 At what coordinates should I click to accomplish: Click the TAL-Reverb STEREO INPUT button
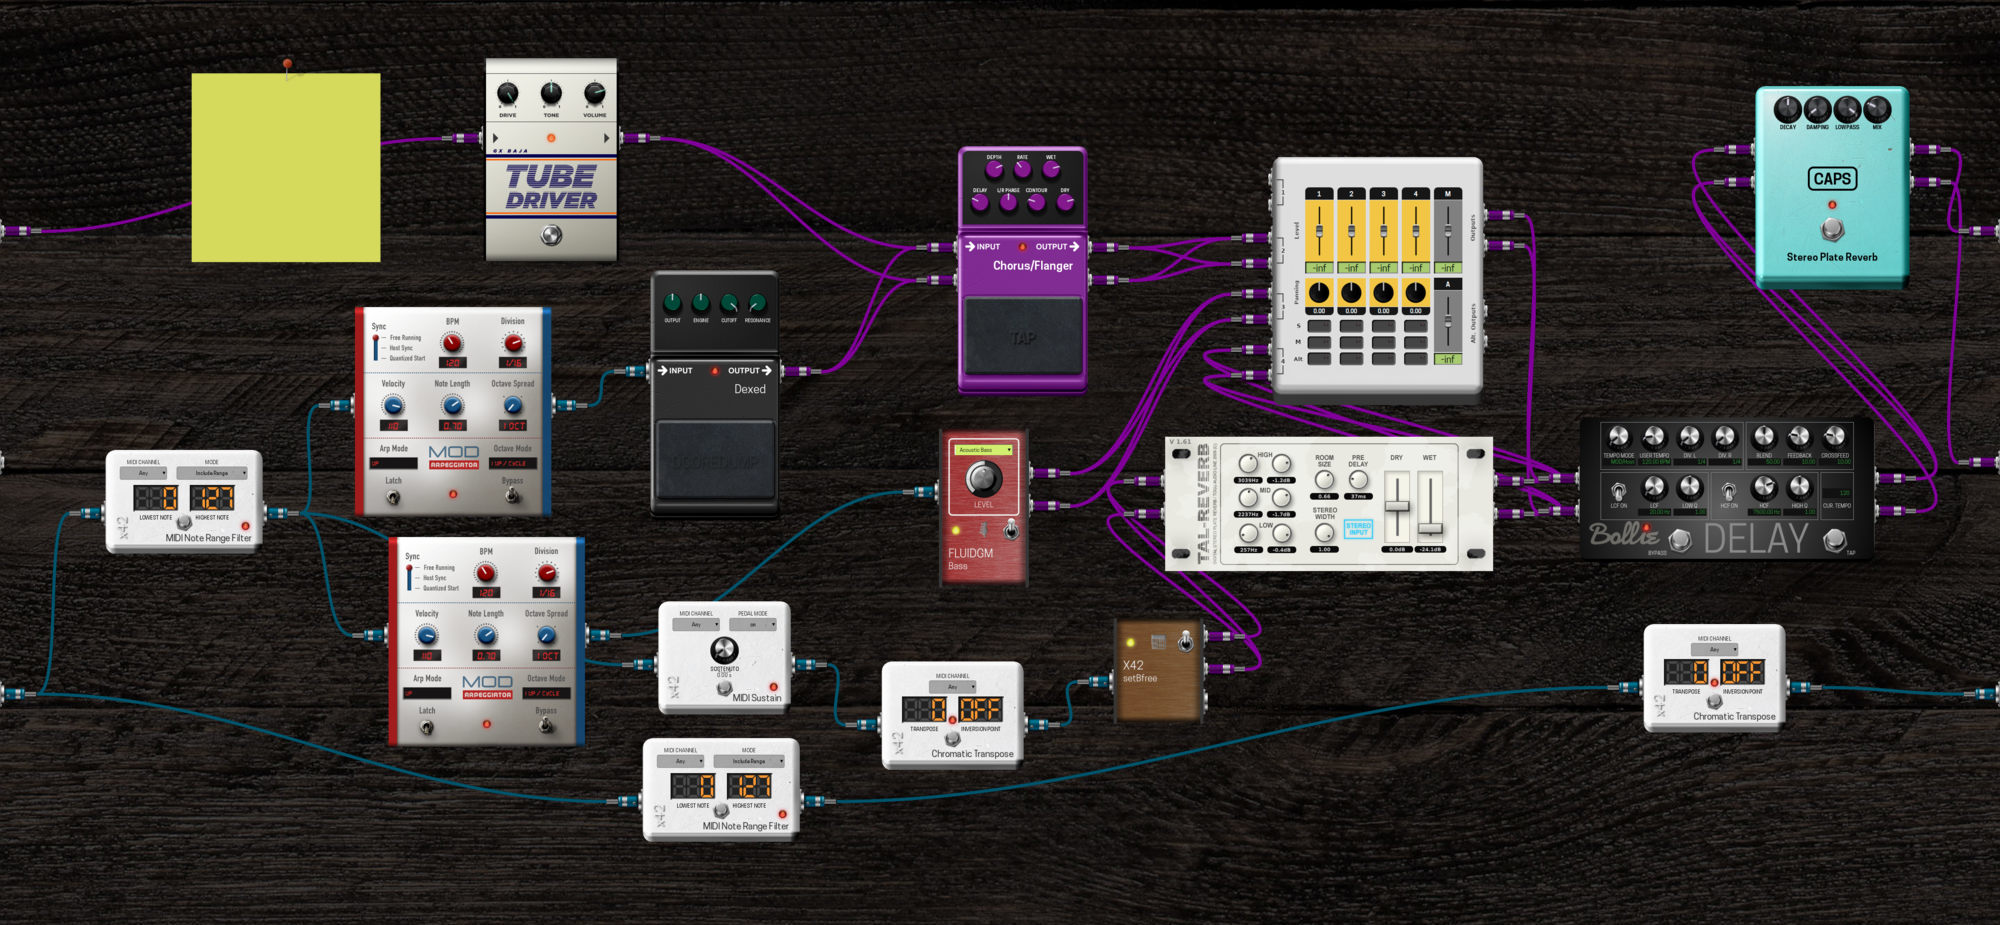1358,529
